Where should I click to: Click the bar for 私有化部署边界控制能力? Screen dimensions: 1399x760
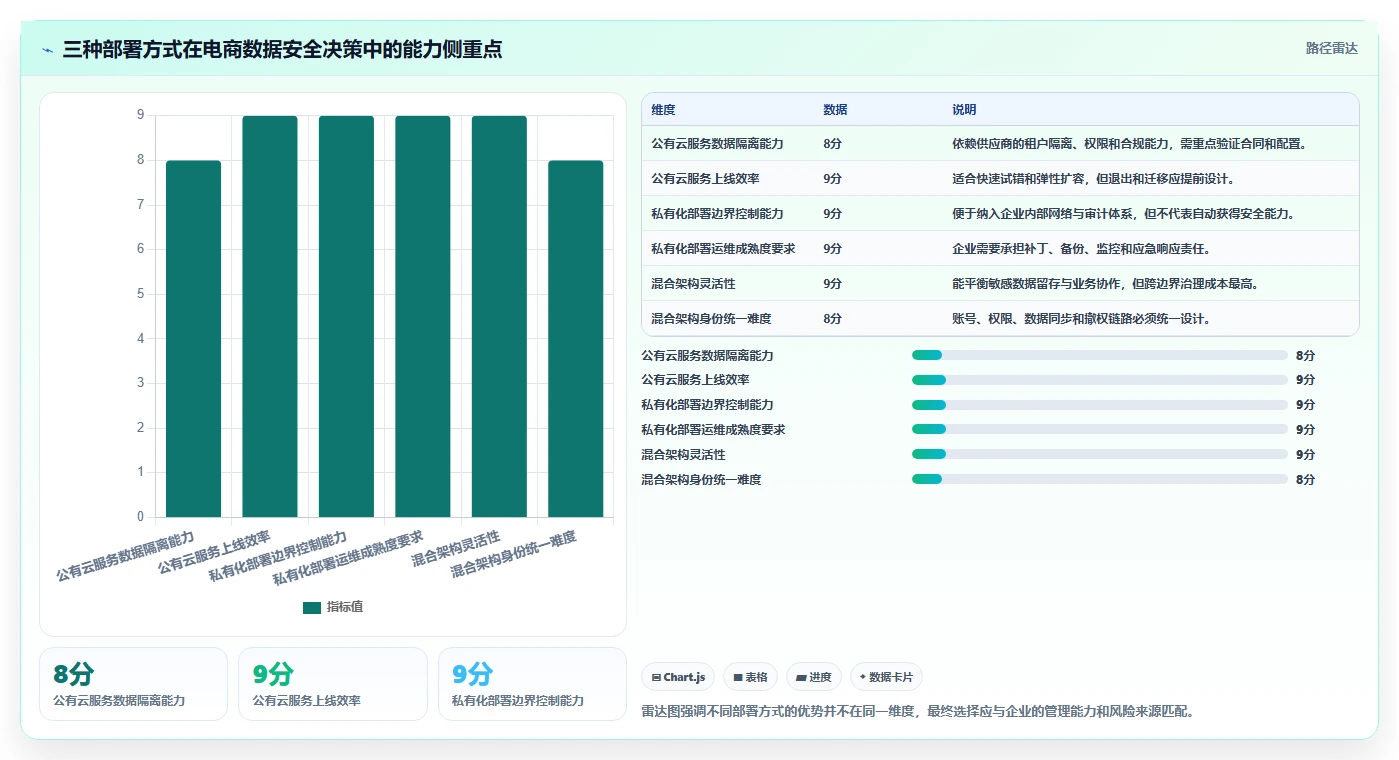346,316
